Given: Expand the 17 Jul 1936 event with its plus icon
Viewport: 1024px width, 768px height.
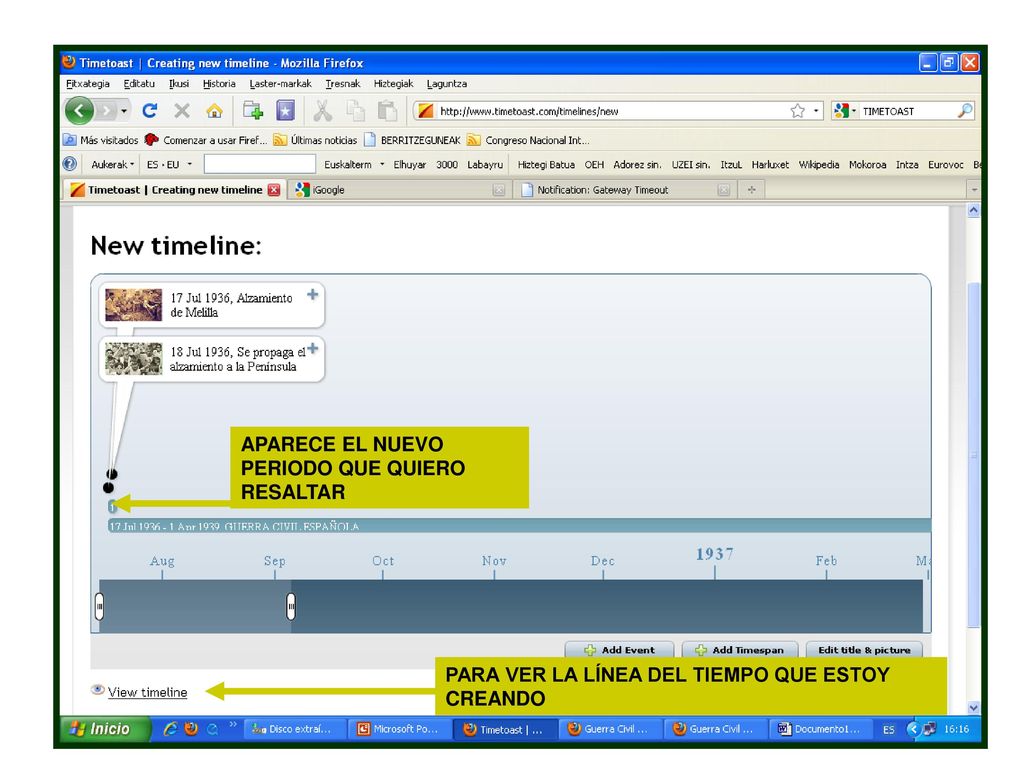Looking at the screenshot, I should (x=313, y=295).
